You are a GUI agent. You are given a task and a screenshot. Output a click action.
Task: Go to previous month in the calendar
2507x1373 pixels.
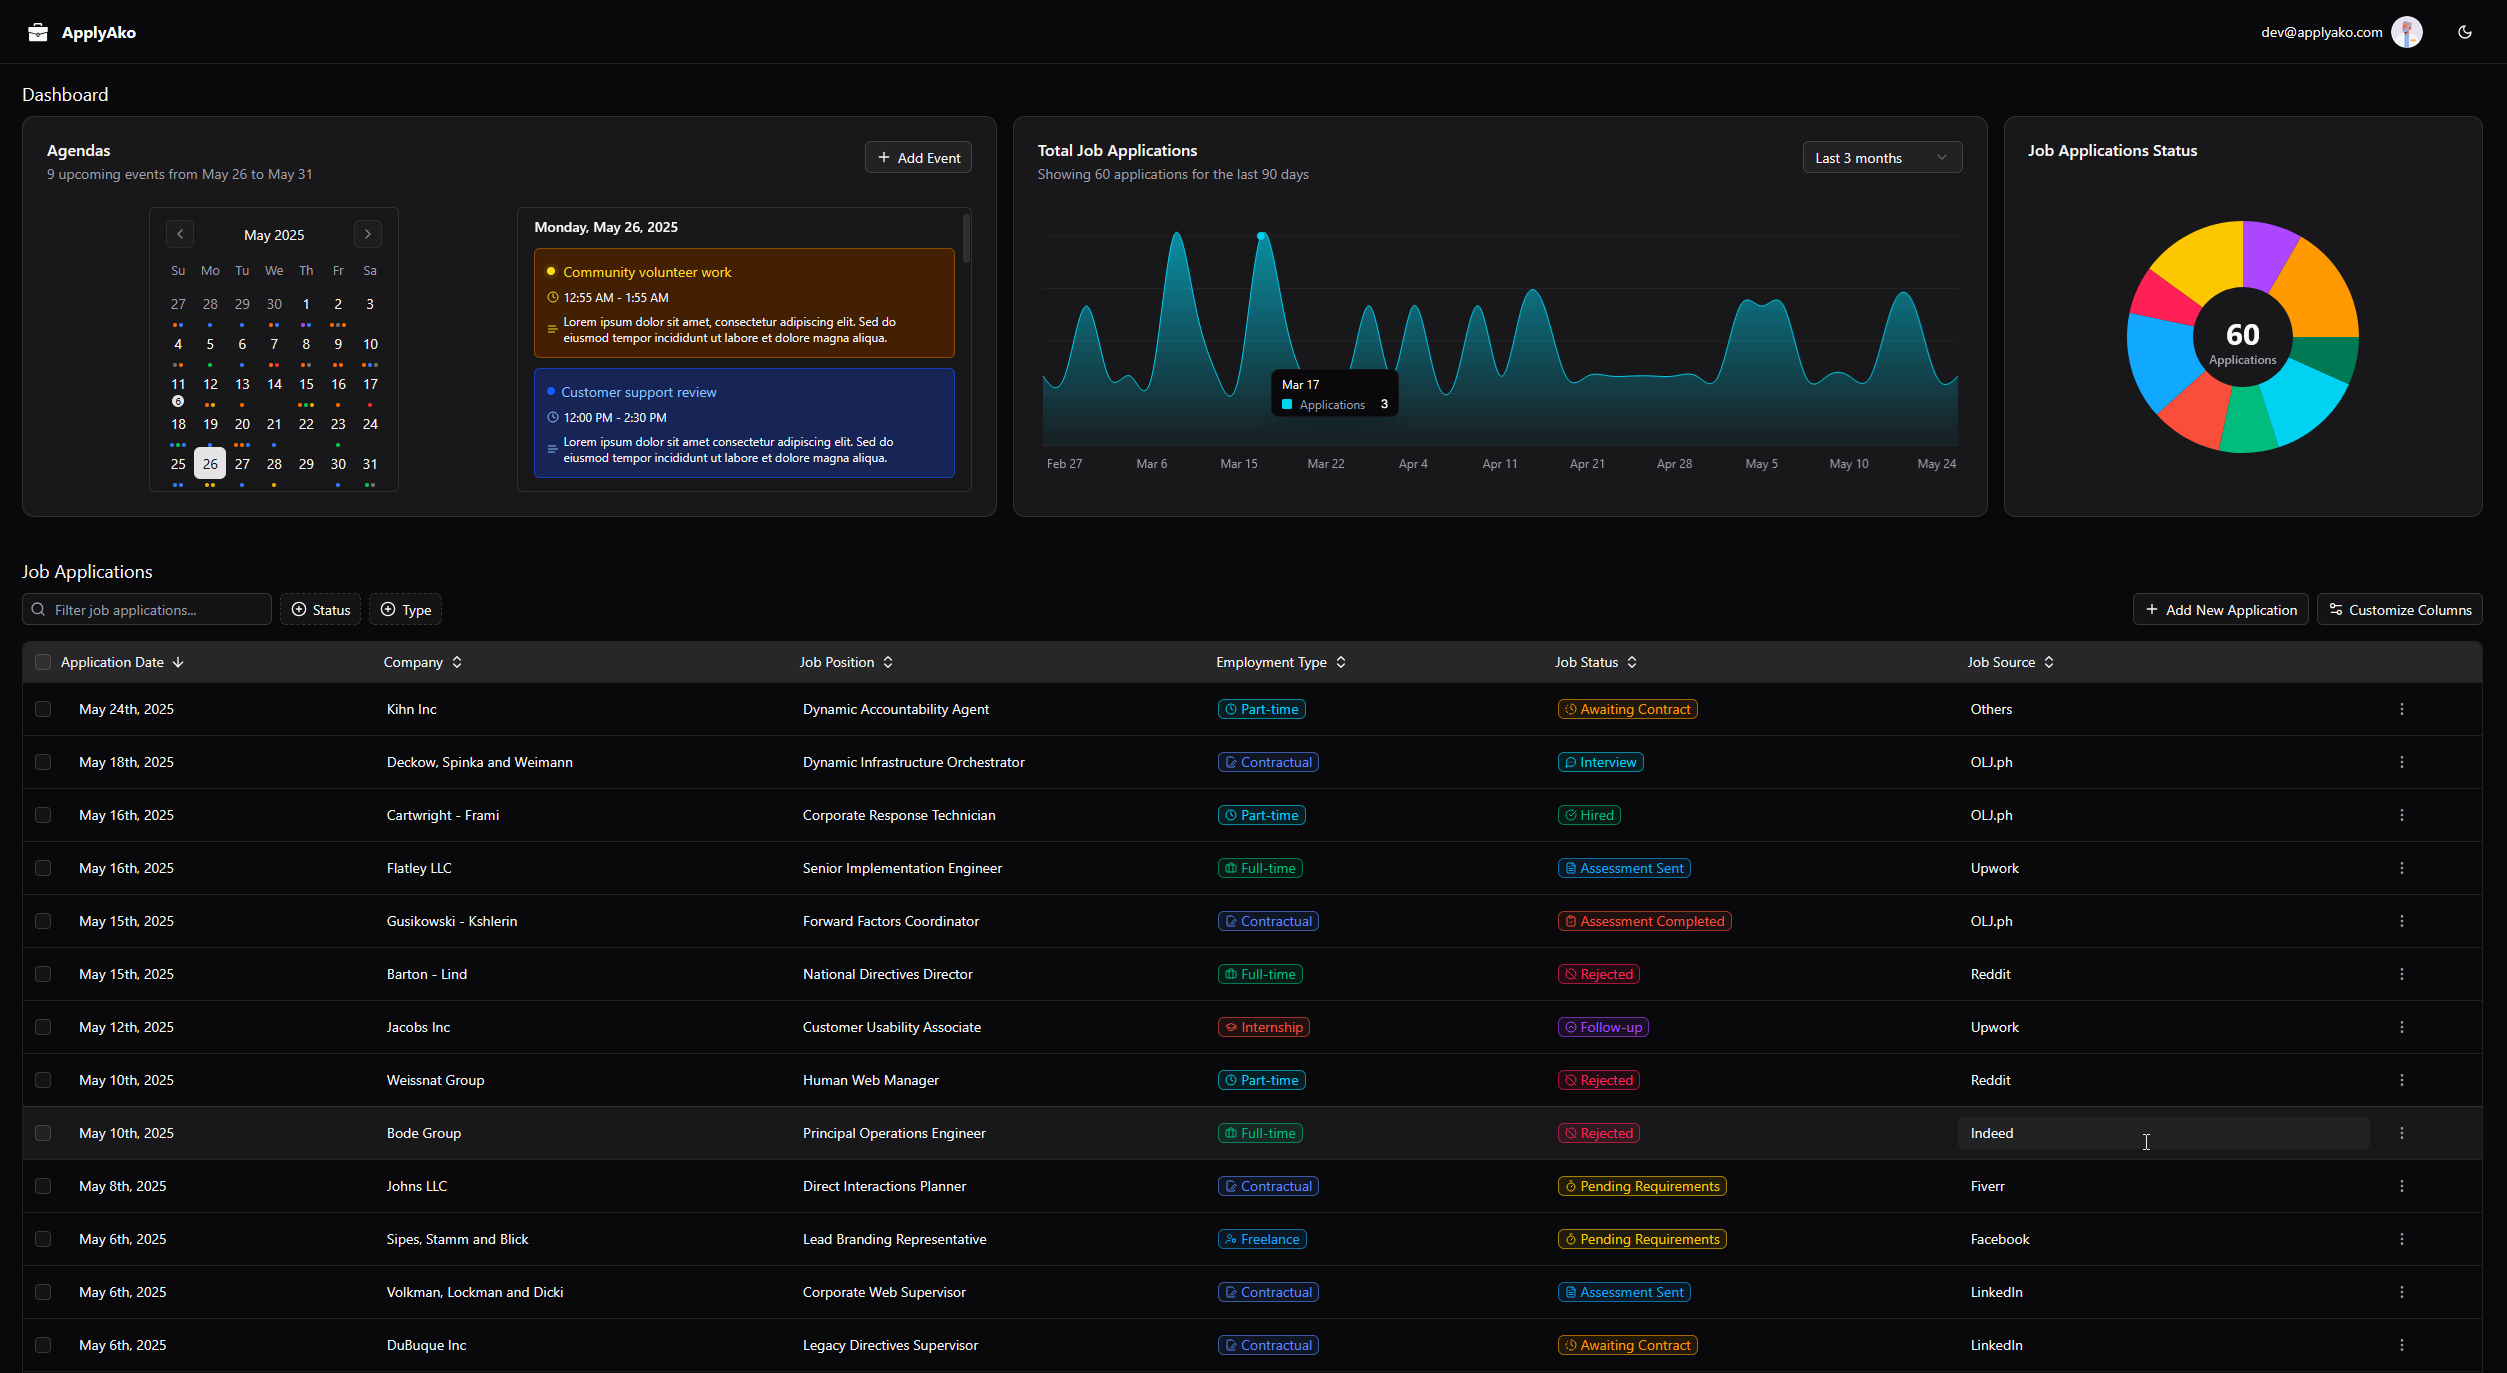179,233
